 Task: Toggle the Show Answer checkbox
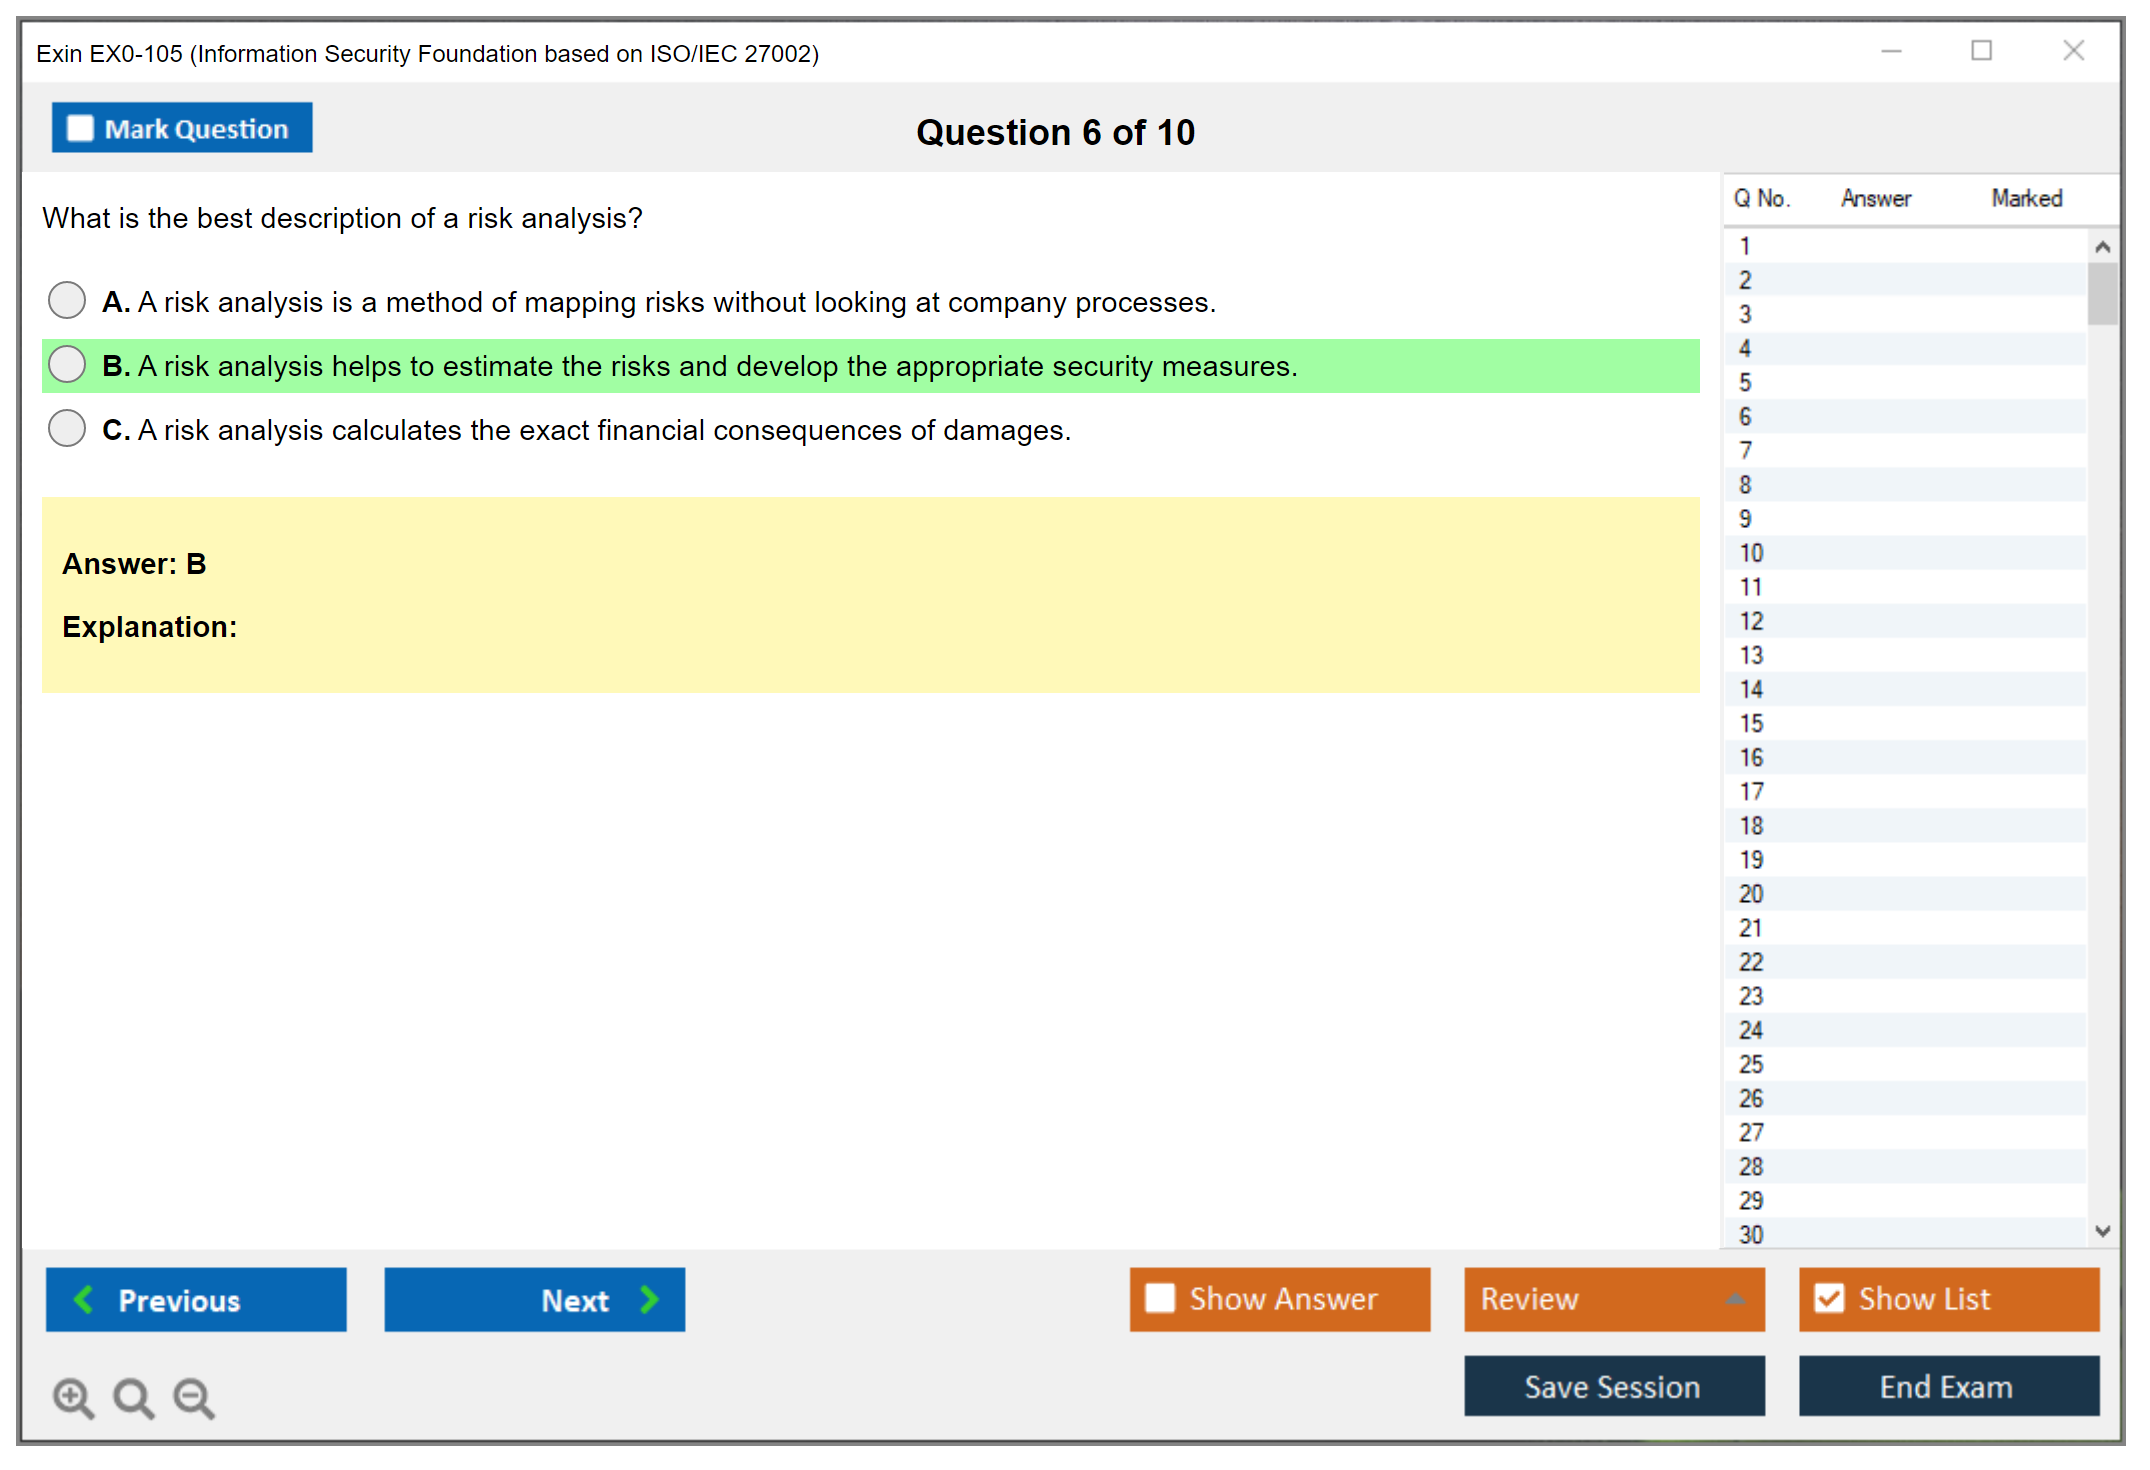tap(1160, 1298)
